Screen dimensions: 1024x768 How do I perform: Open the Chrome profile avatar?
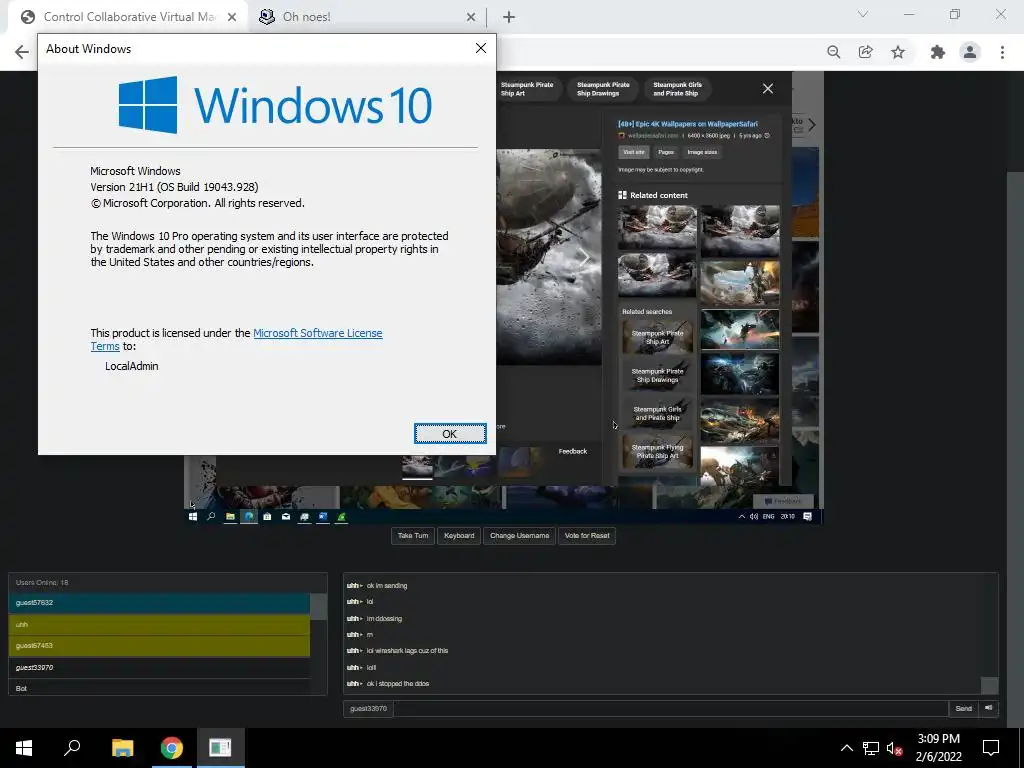coord(970,52)
